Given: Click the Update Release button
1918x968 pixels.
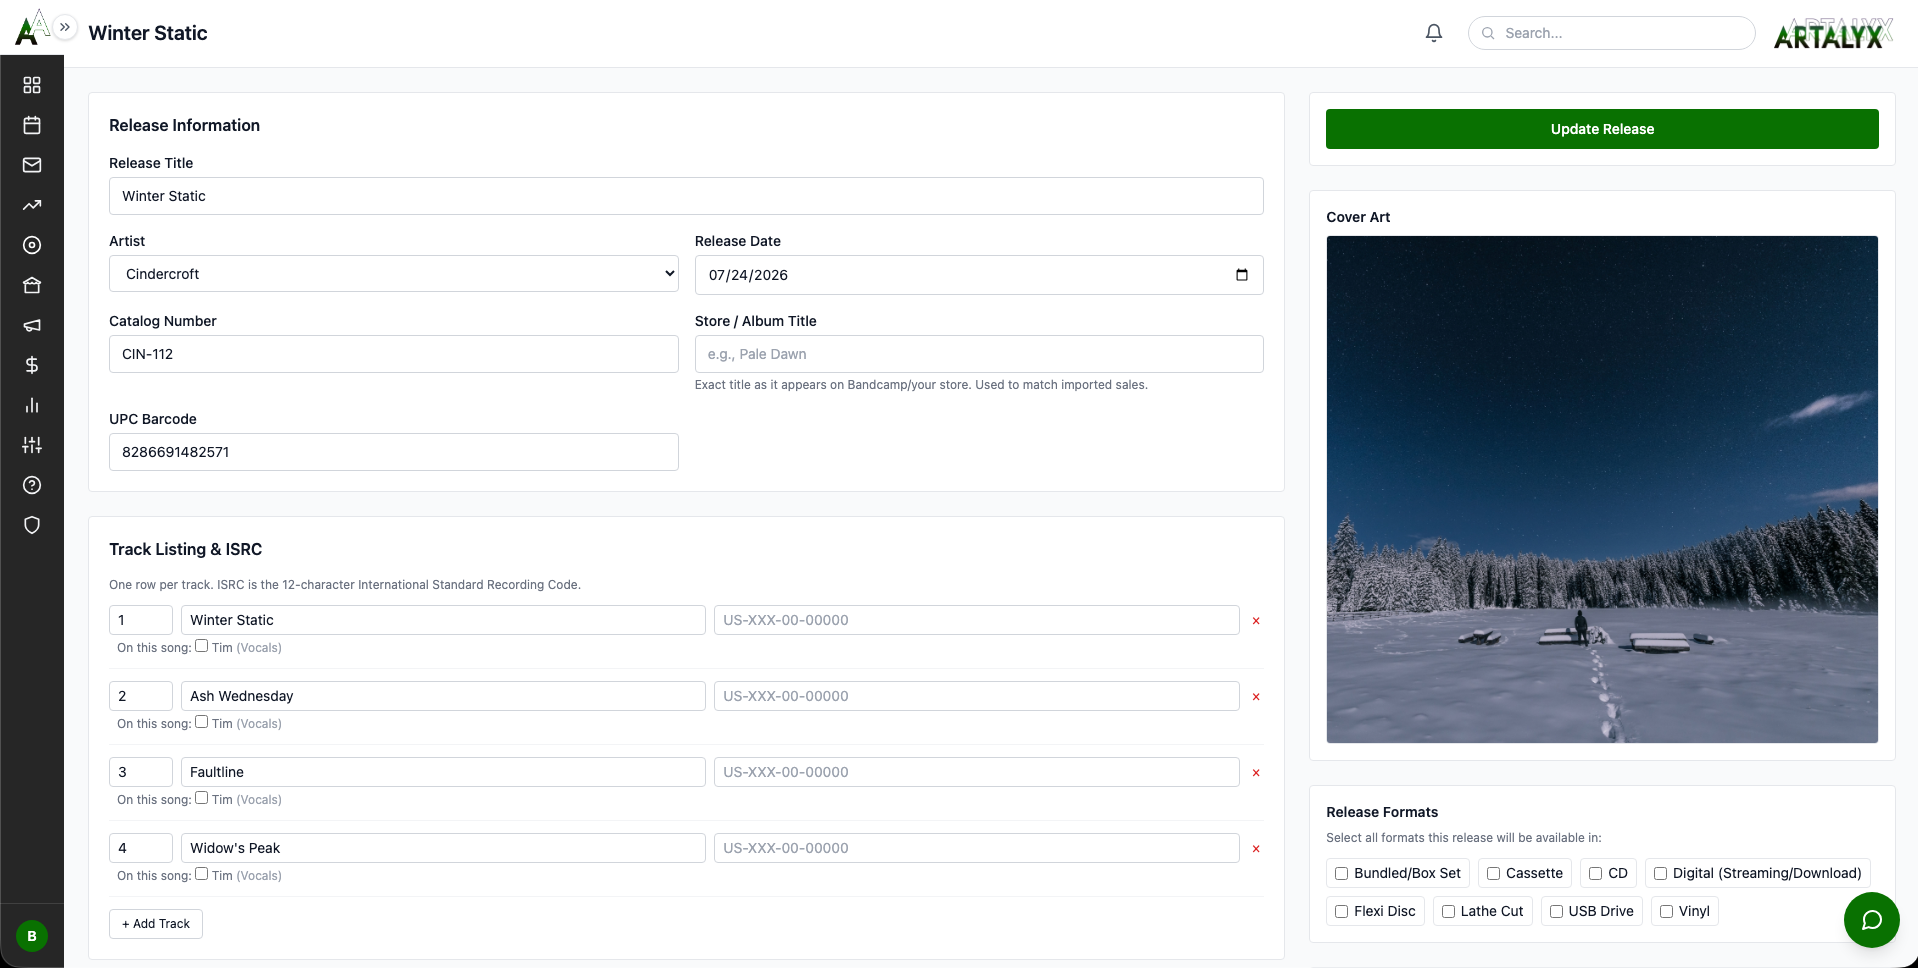Looking at the screenshot, I should click(1602, 129).
